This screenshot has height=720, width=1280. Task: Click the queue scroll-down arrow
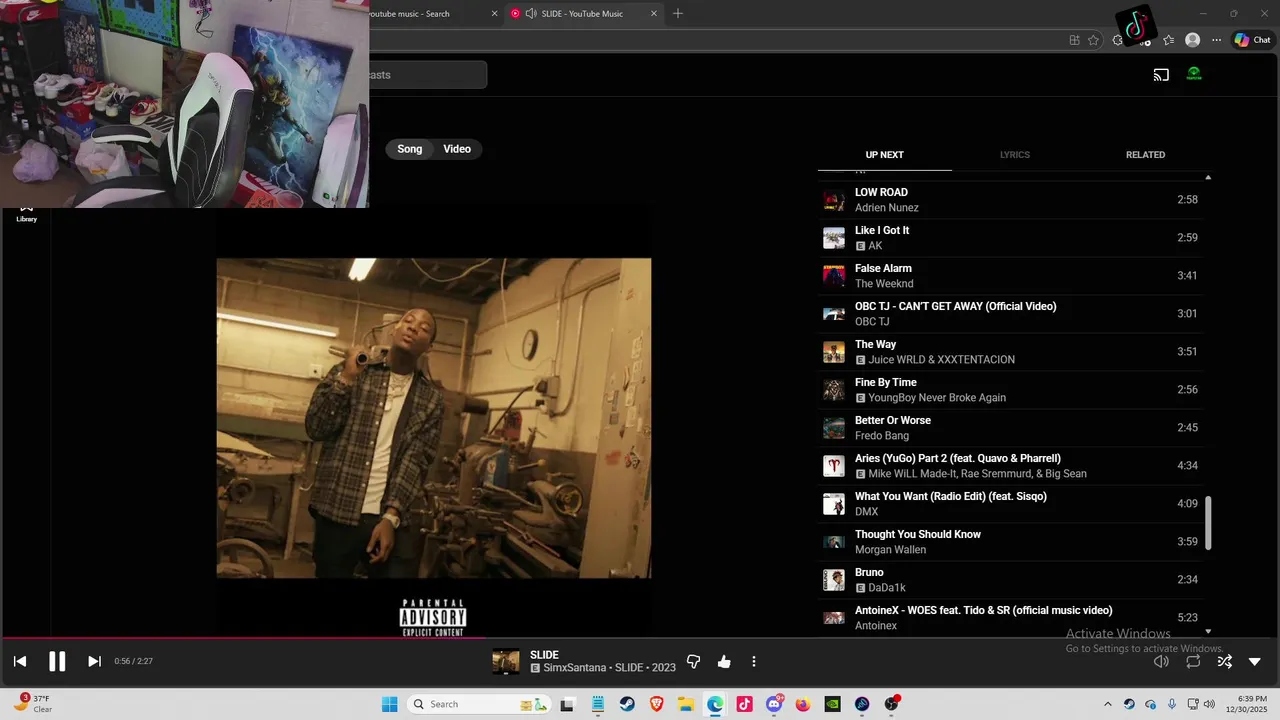tap(1208, 631)
